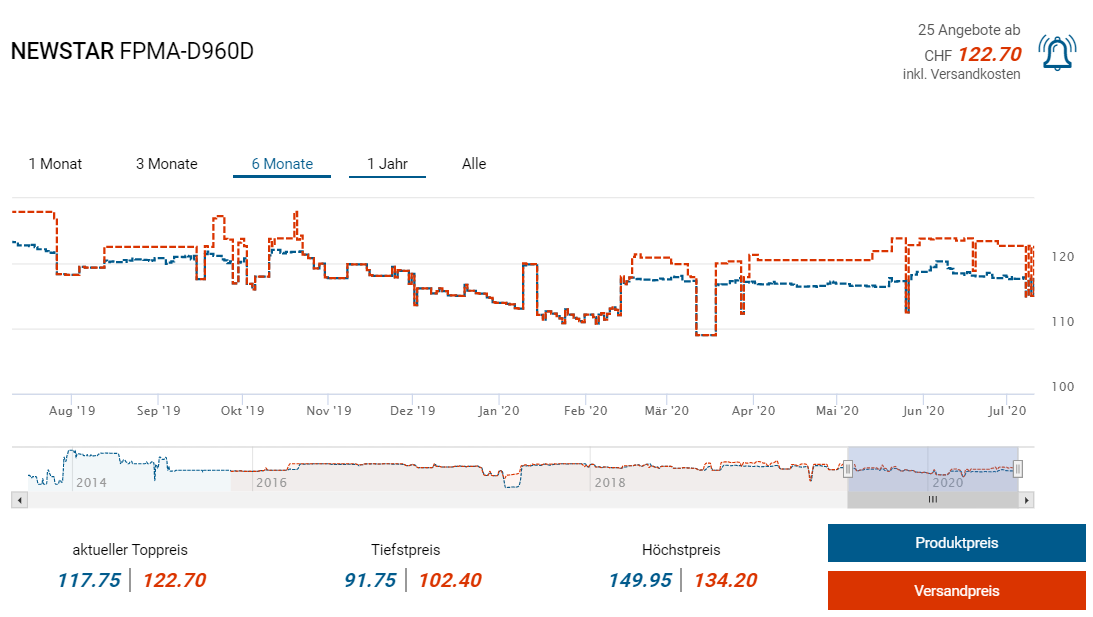Click the scrollbar right arrow
Screen dimensions: 1093x617
pyautogui.click(x=1026, y=499)
